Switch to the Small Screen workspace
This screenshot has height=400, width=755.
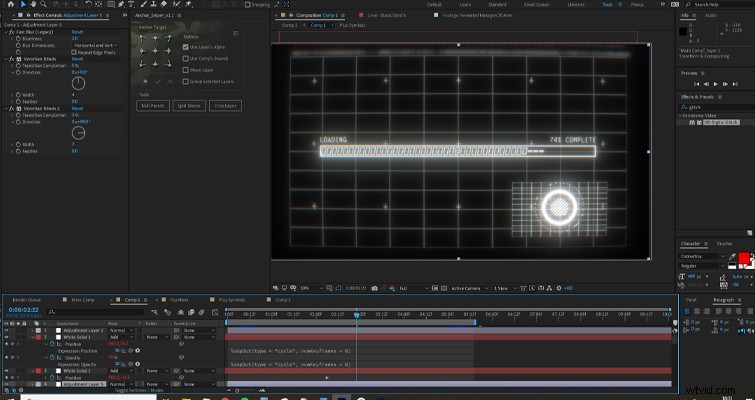click(536, 4)
